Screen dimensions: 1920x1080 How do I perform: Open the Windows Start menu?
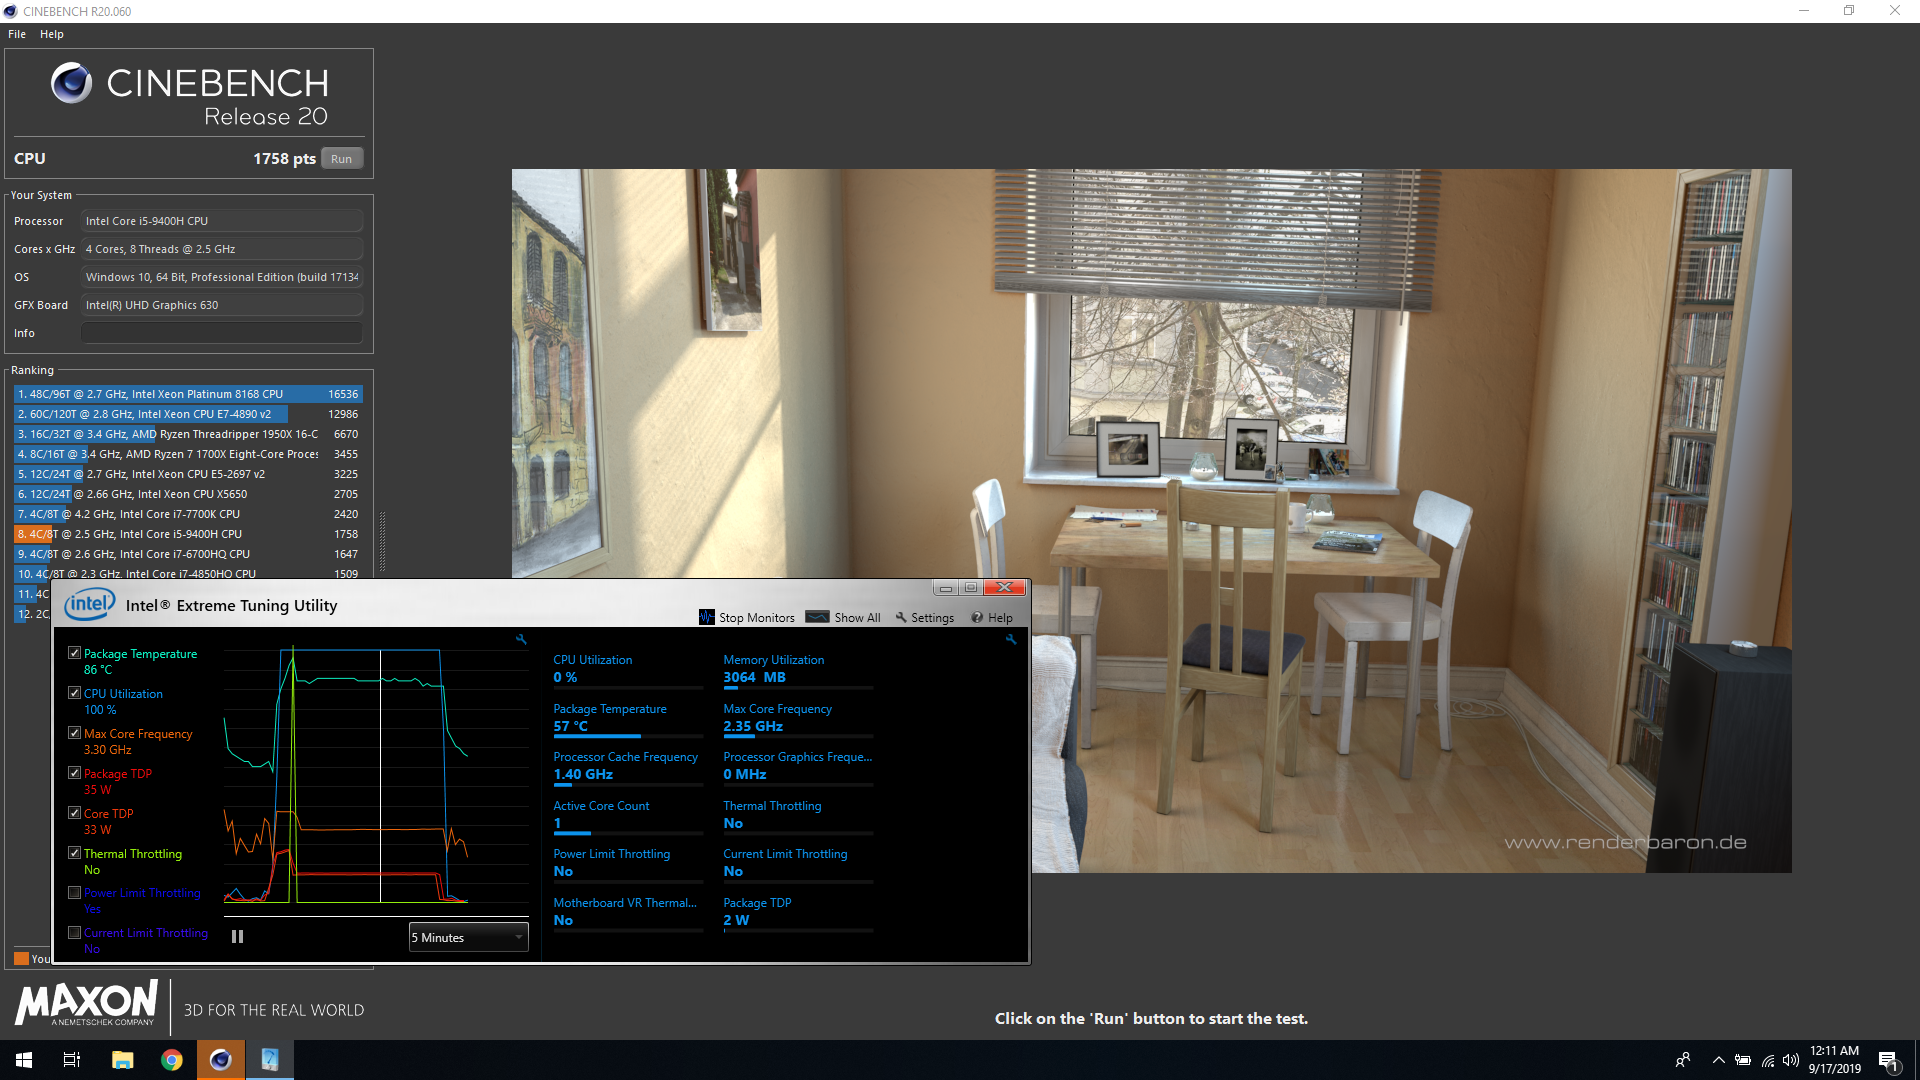pyautogui.click(x=24, y=1060)
